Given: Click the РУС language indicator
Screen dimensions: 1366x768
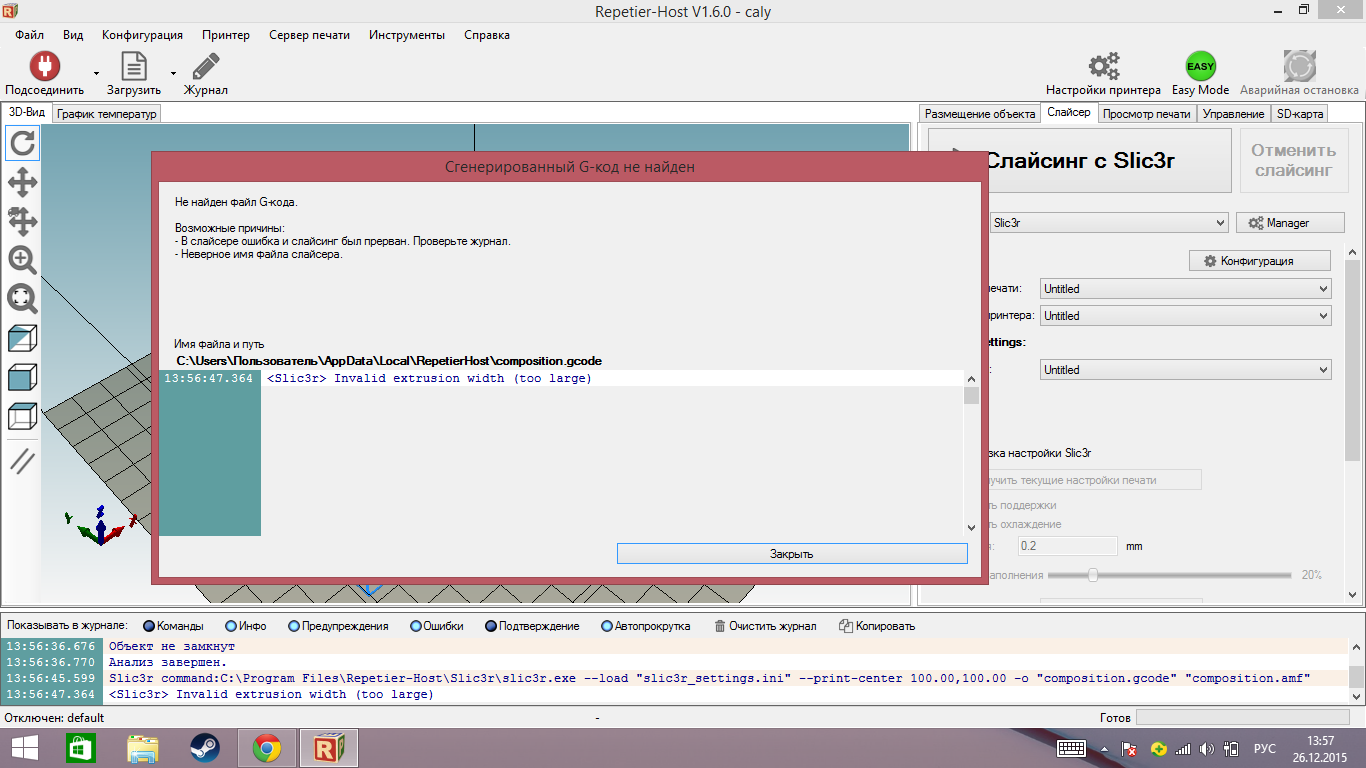Looking at the screenshot, I should (x=1265, y=748).
